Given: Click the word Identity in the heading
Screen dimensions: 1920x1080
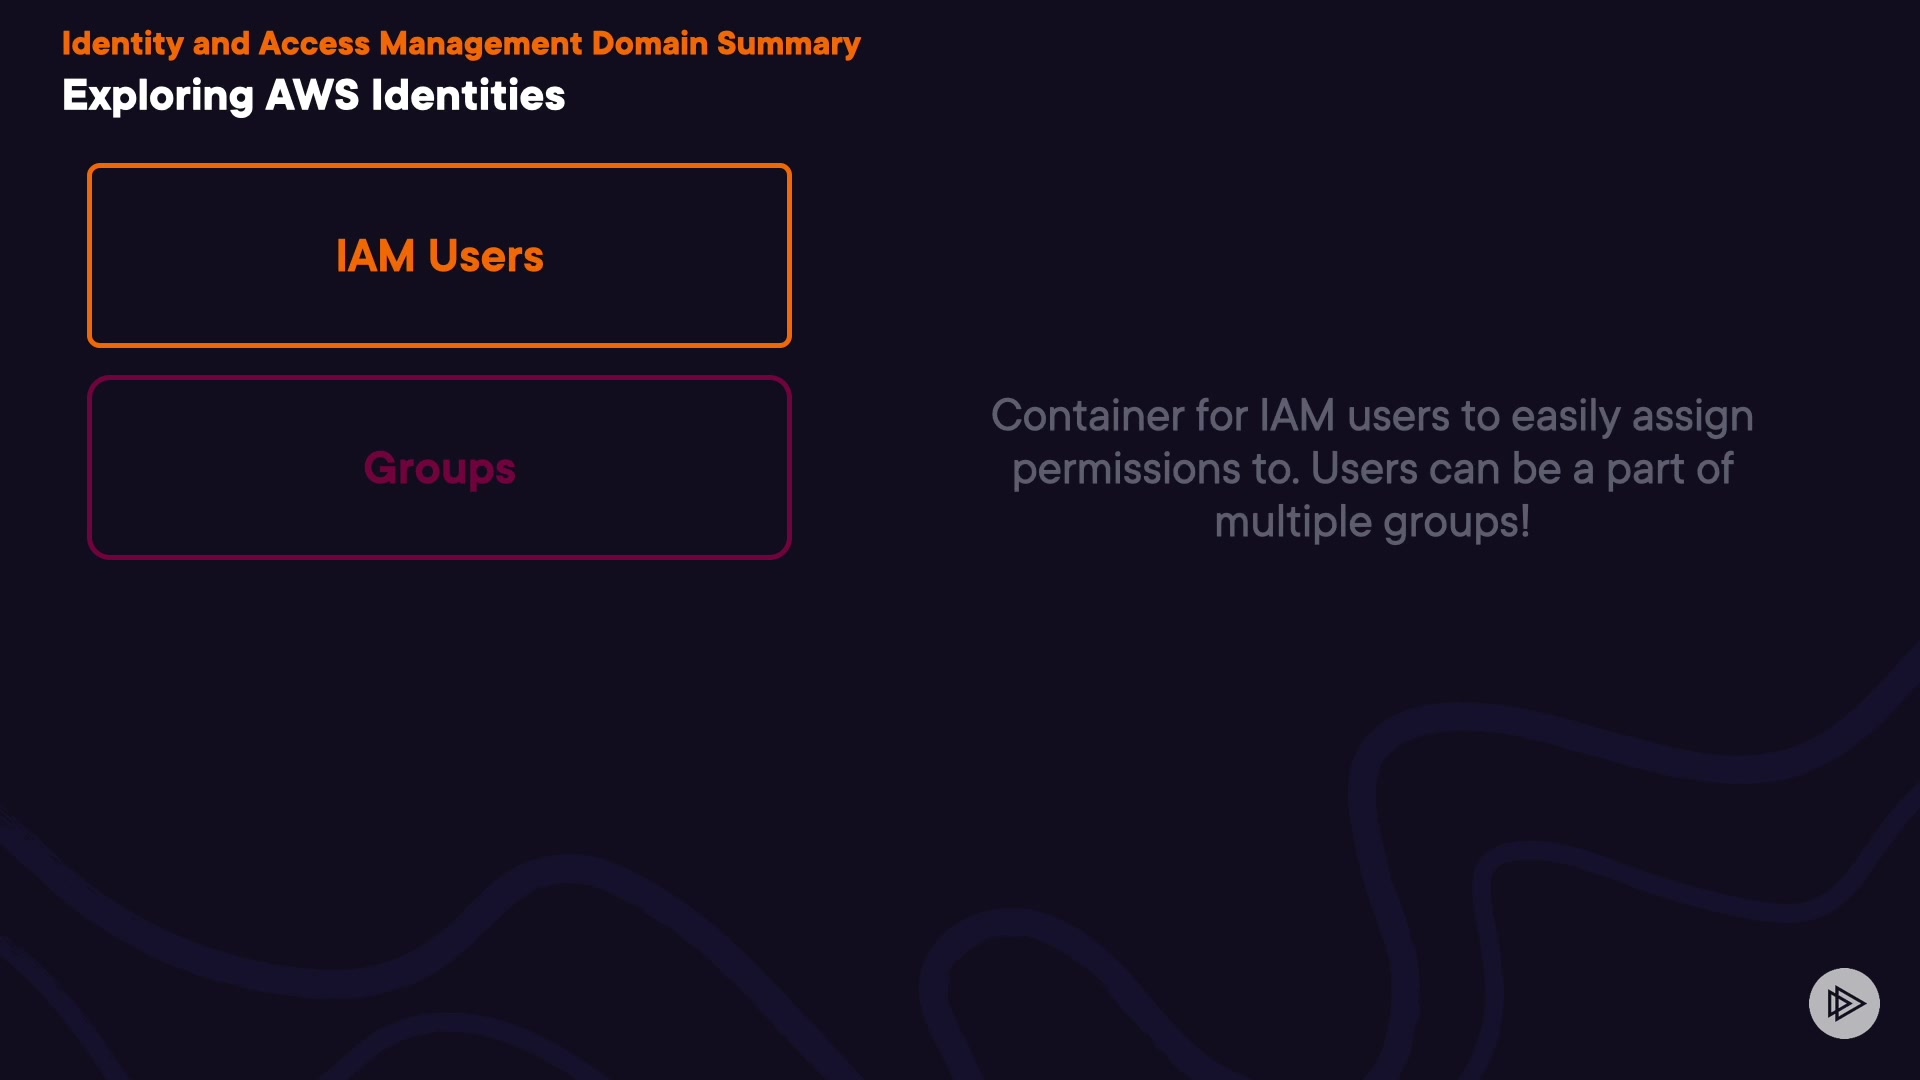Looking at the screenshot, I should [122, 44].
